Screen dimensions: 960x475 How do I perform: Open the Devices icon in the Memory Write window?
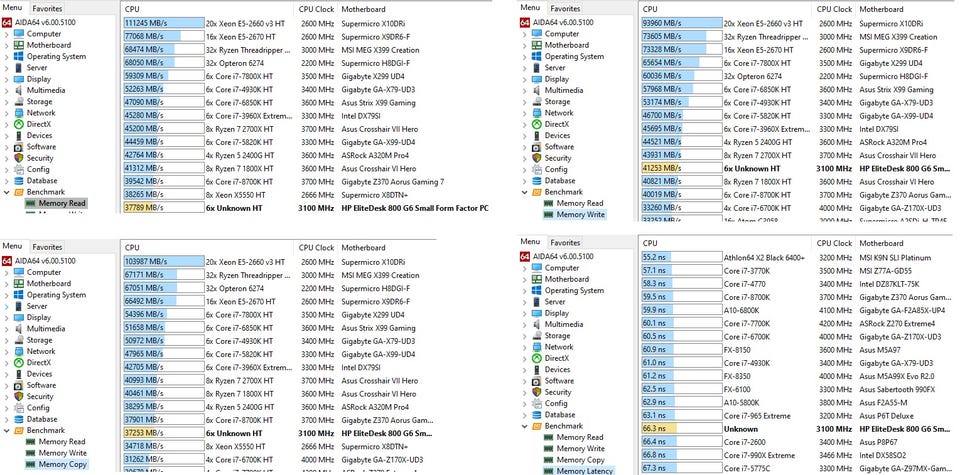pyautogui.click(x=536, y=135)
